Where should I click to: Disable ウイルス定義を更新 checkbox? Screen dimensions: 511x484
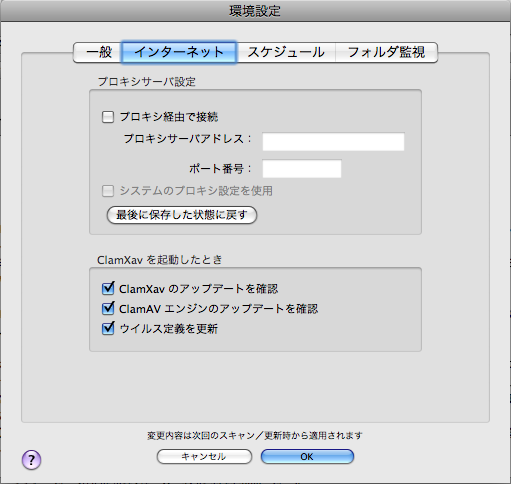tap(108, 328)
